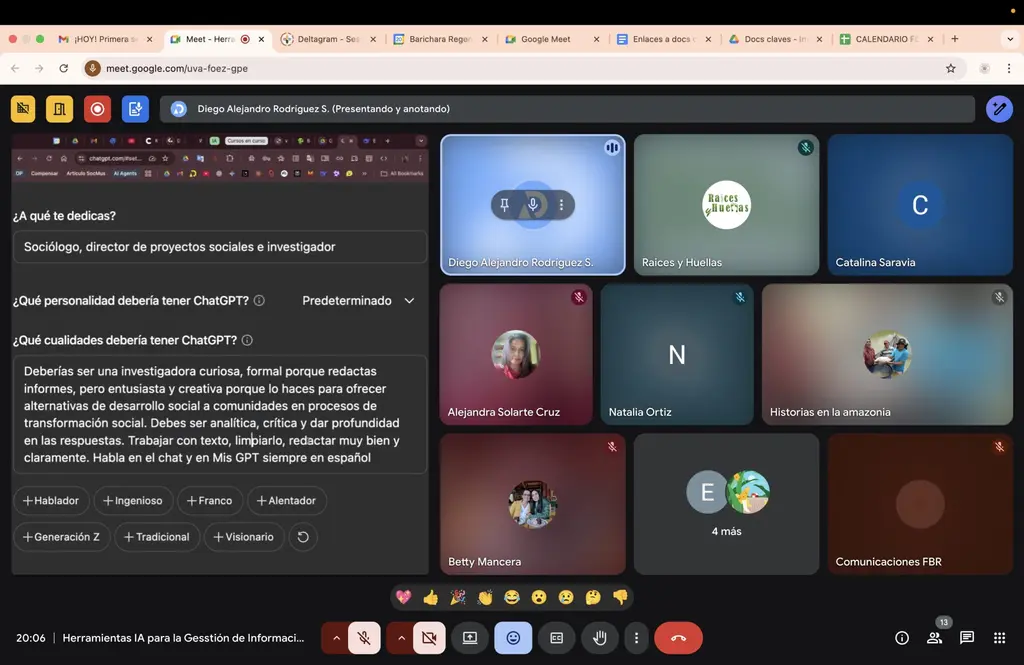Toggle closed captions button
Screen dimensions: 1024x665
coord(556,638)
